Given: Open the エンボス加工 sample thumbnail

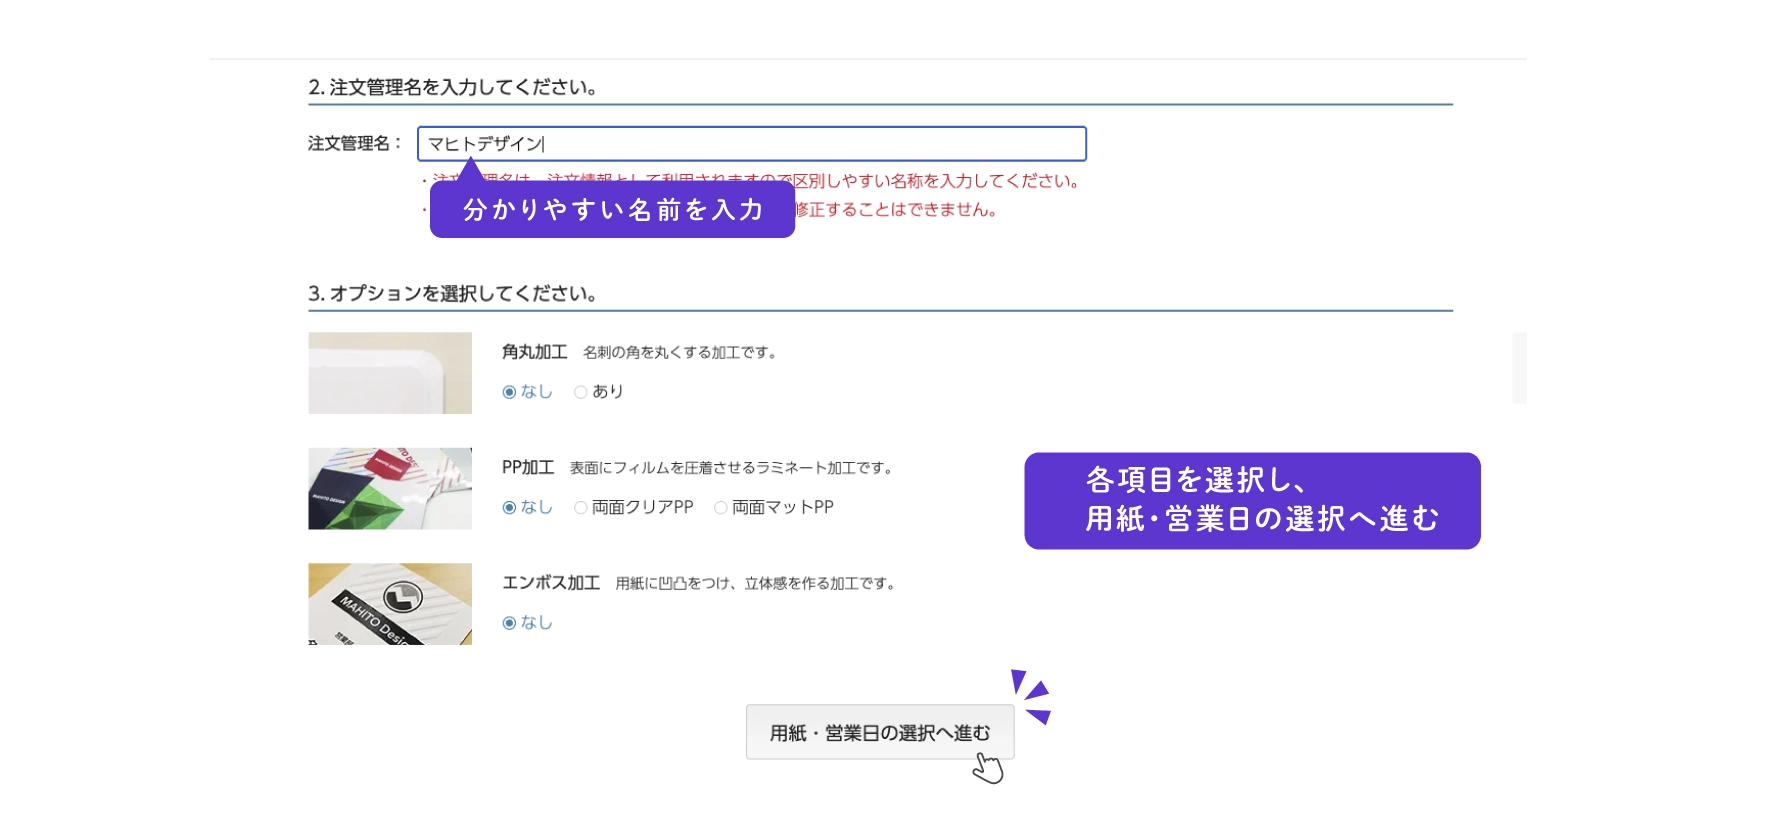Looking at the screenshot, I should [x=390, y=604].
